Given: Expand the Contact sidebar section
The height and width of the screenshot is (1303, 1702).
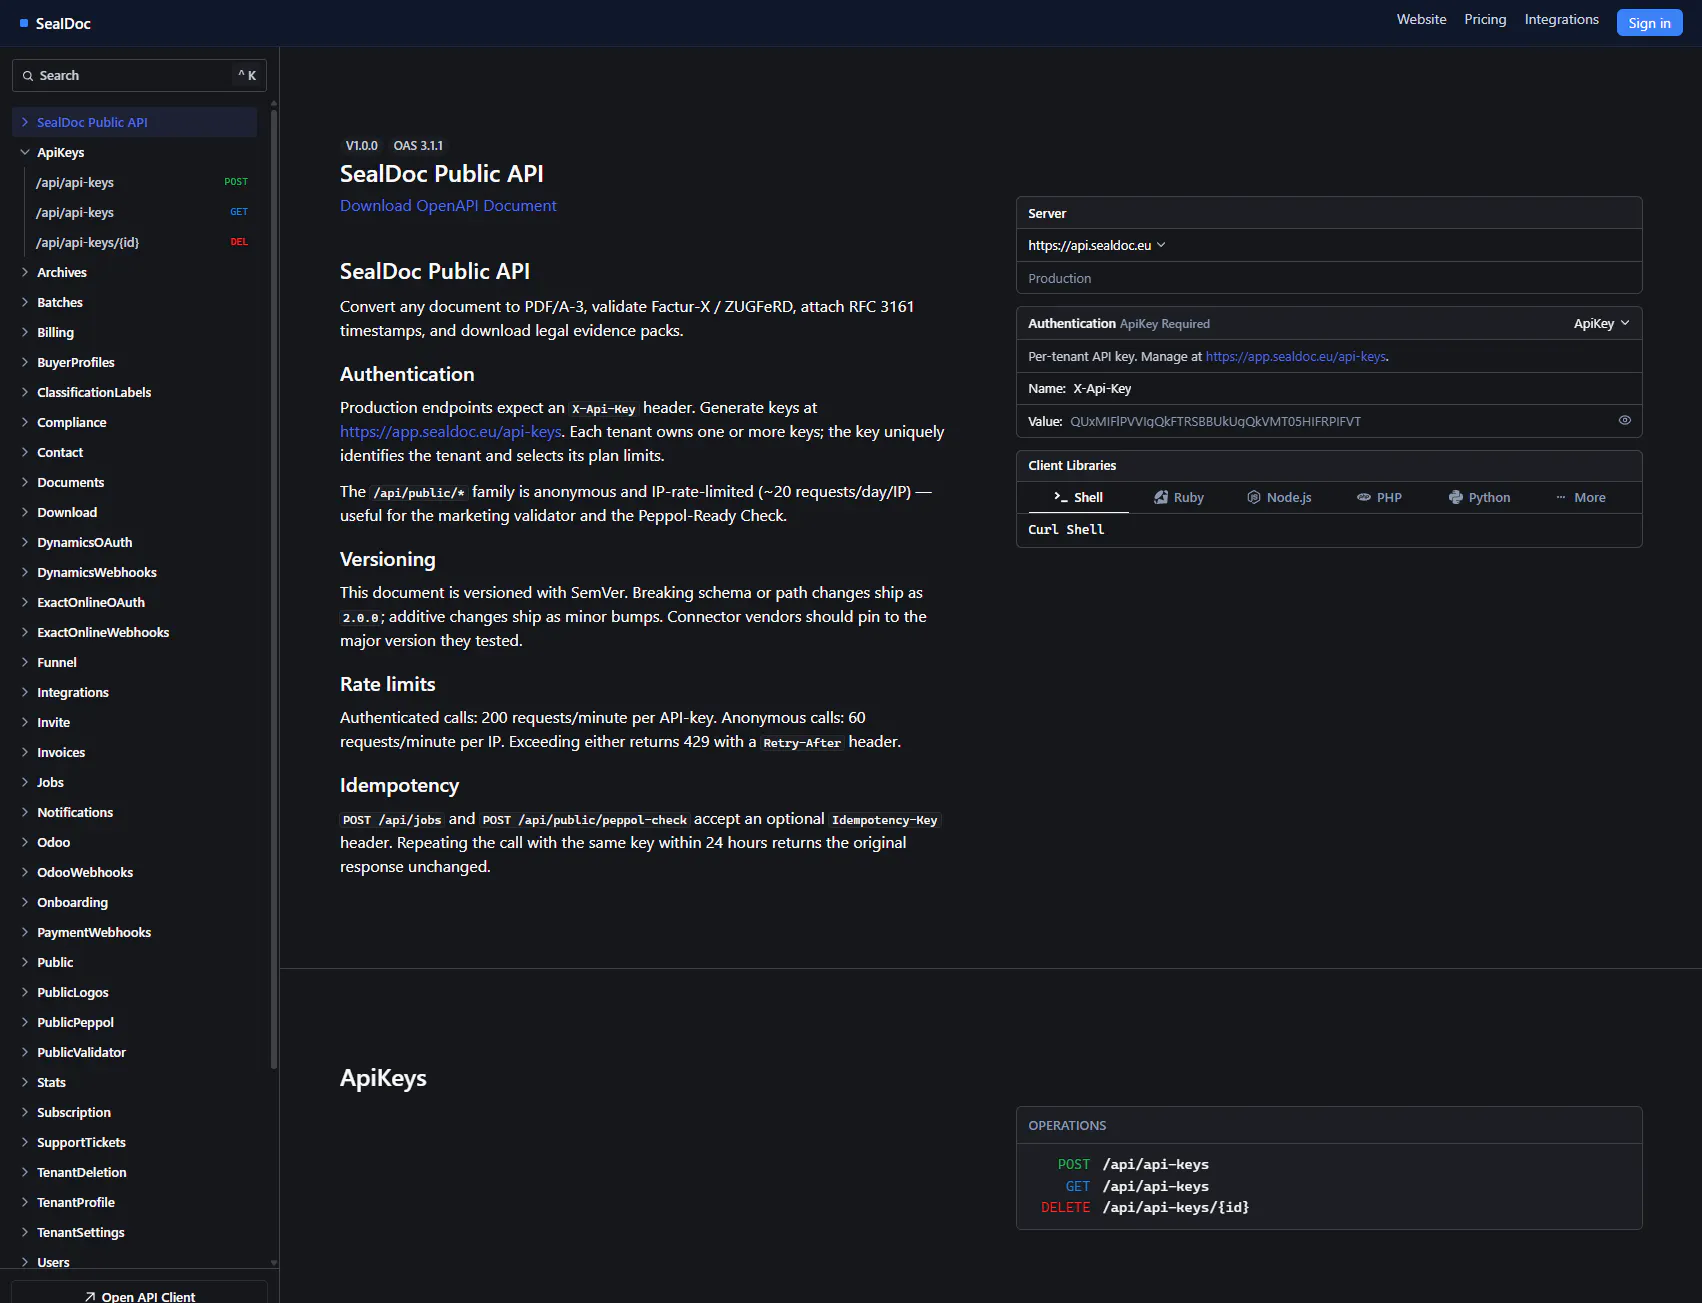Looking at the screenshot, I should 134,452.
